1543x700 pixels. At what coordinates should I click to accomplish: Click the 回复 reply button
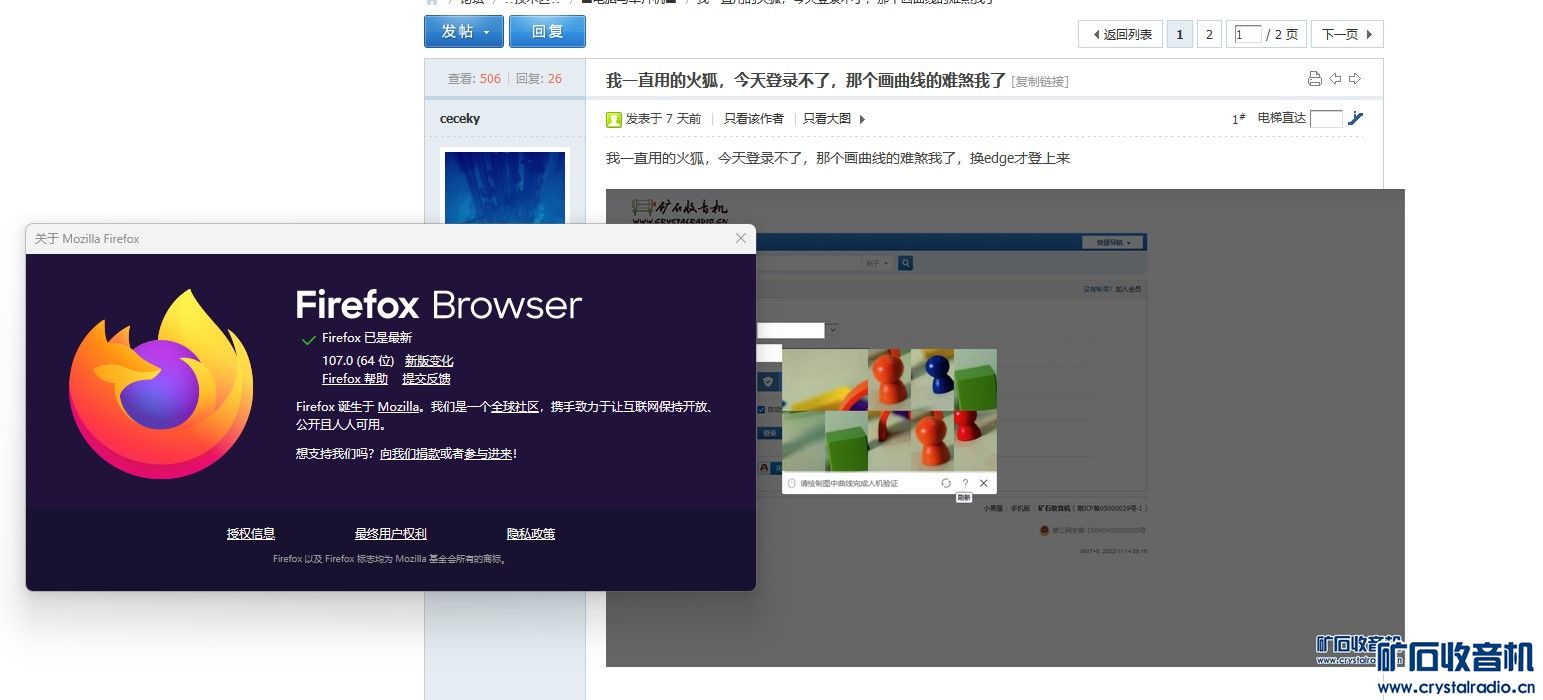[x=547, y=31]
